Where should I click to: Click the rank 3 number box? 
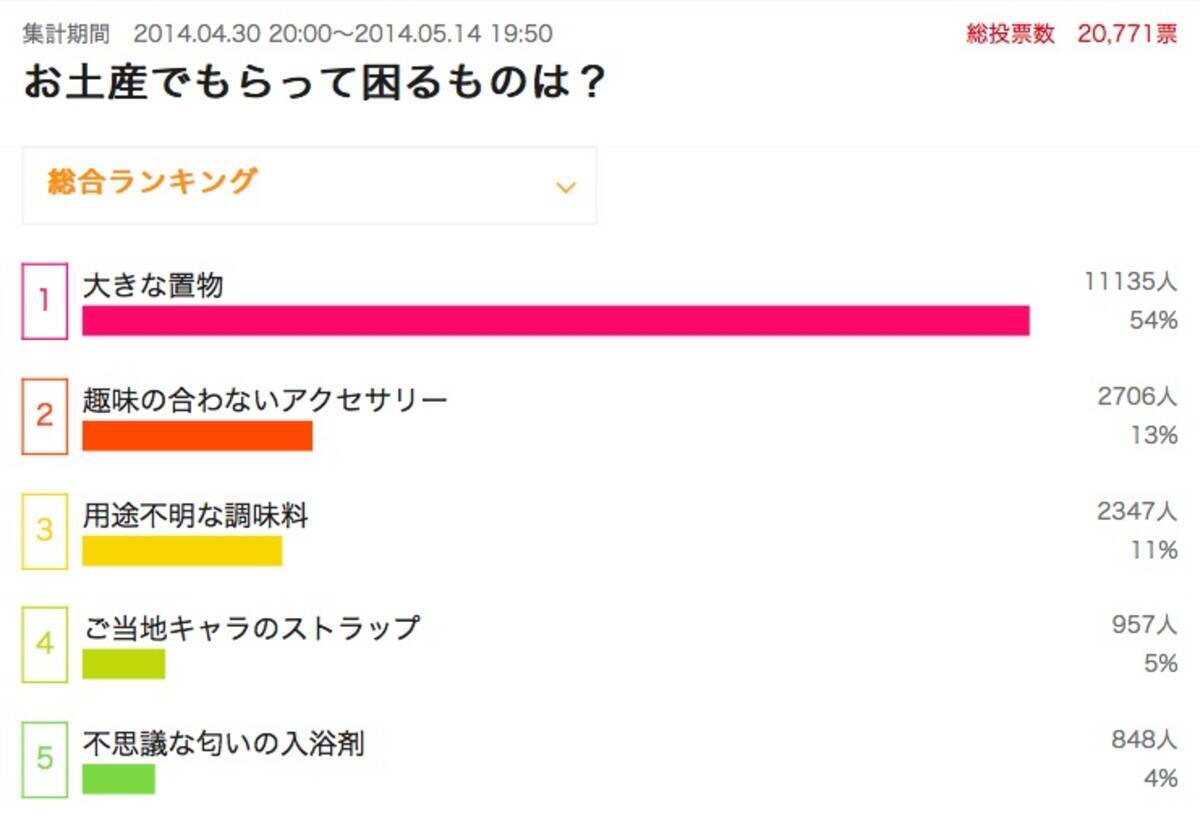click(45, 531)
